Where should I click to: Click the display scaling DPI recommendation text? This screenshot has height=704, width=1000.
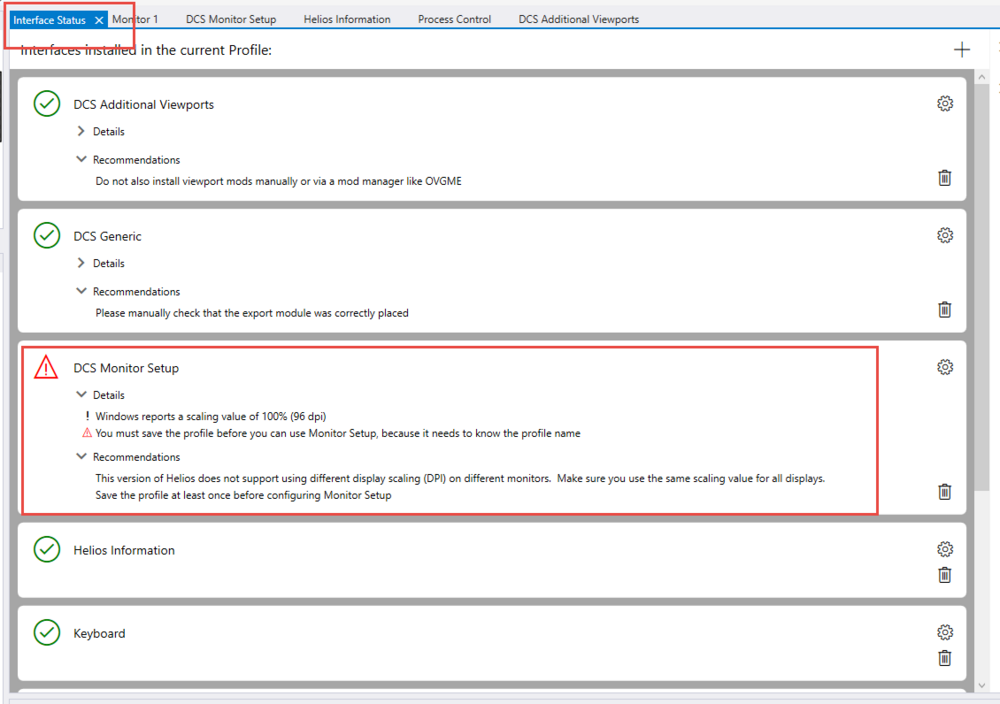[460, 478]
